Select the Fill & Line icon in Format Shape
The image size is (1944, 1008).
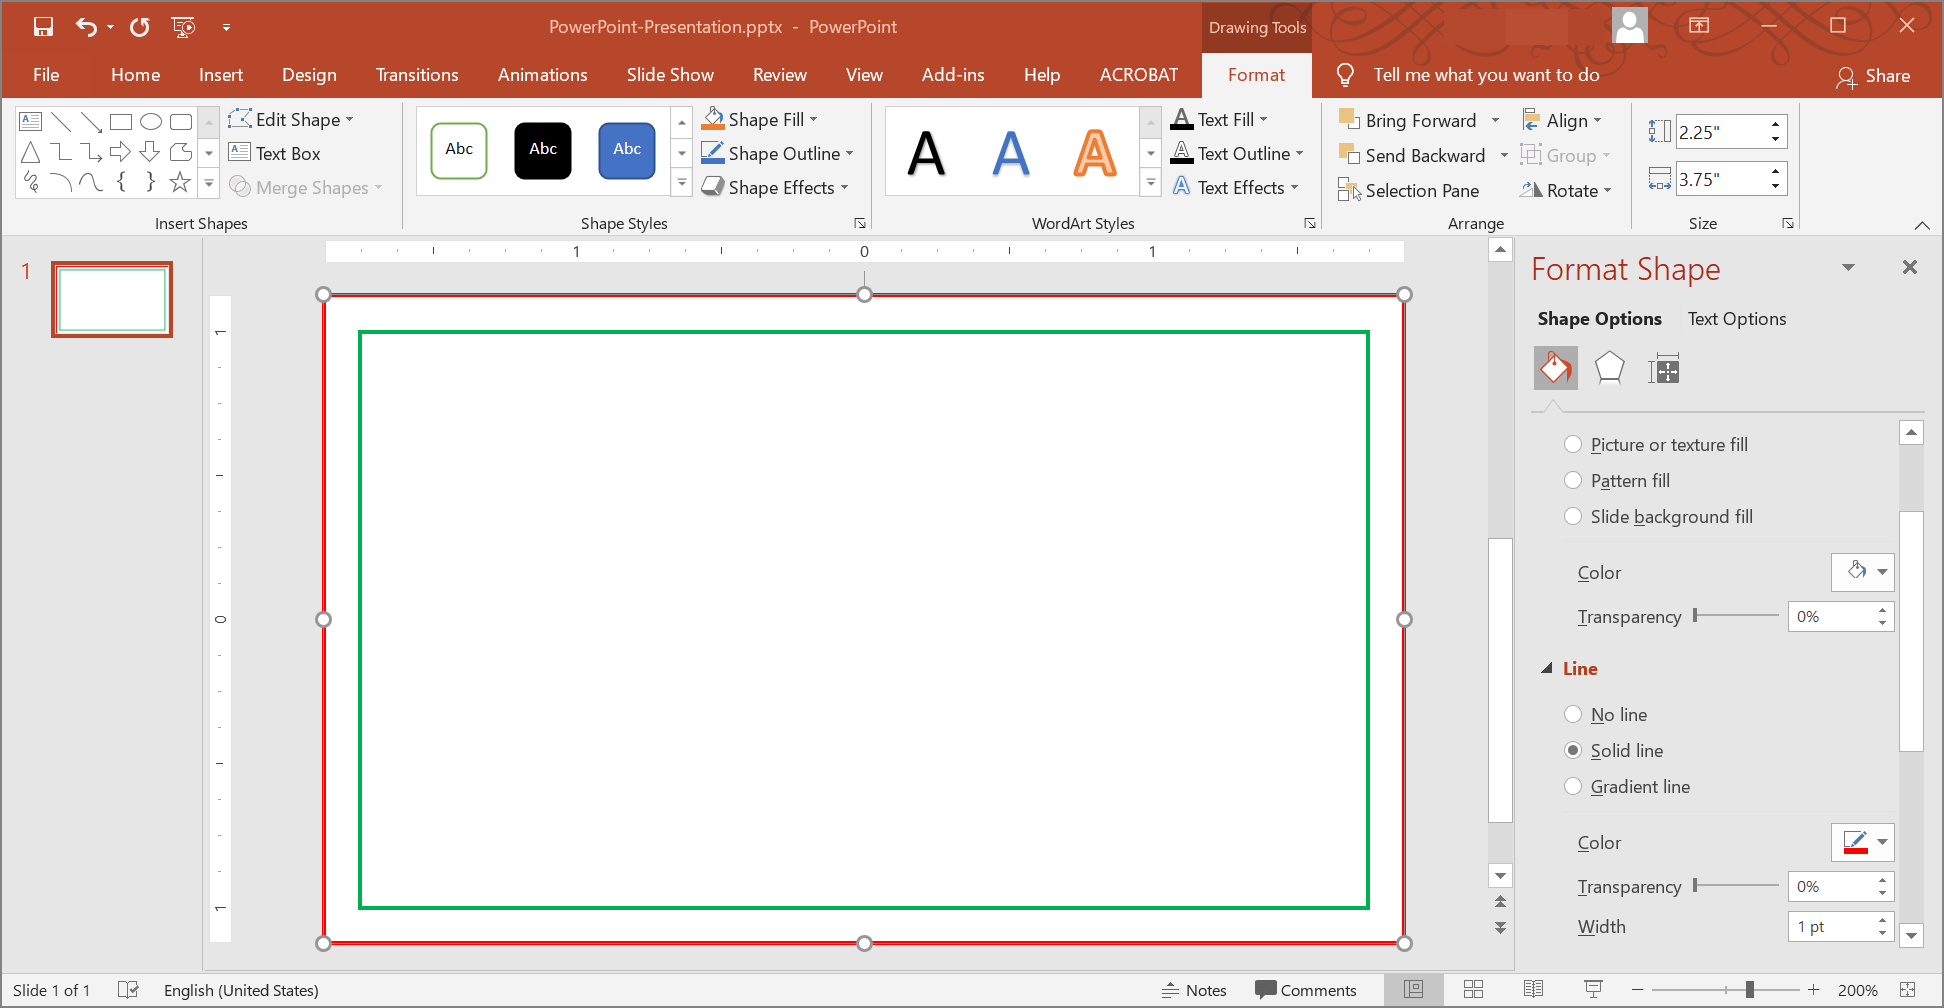[x=1555, y=368]
